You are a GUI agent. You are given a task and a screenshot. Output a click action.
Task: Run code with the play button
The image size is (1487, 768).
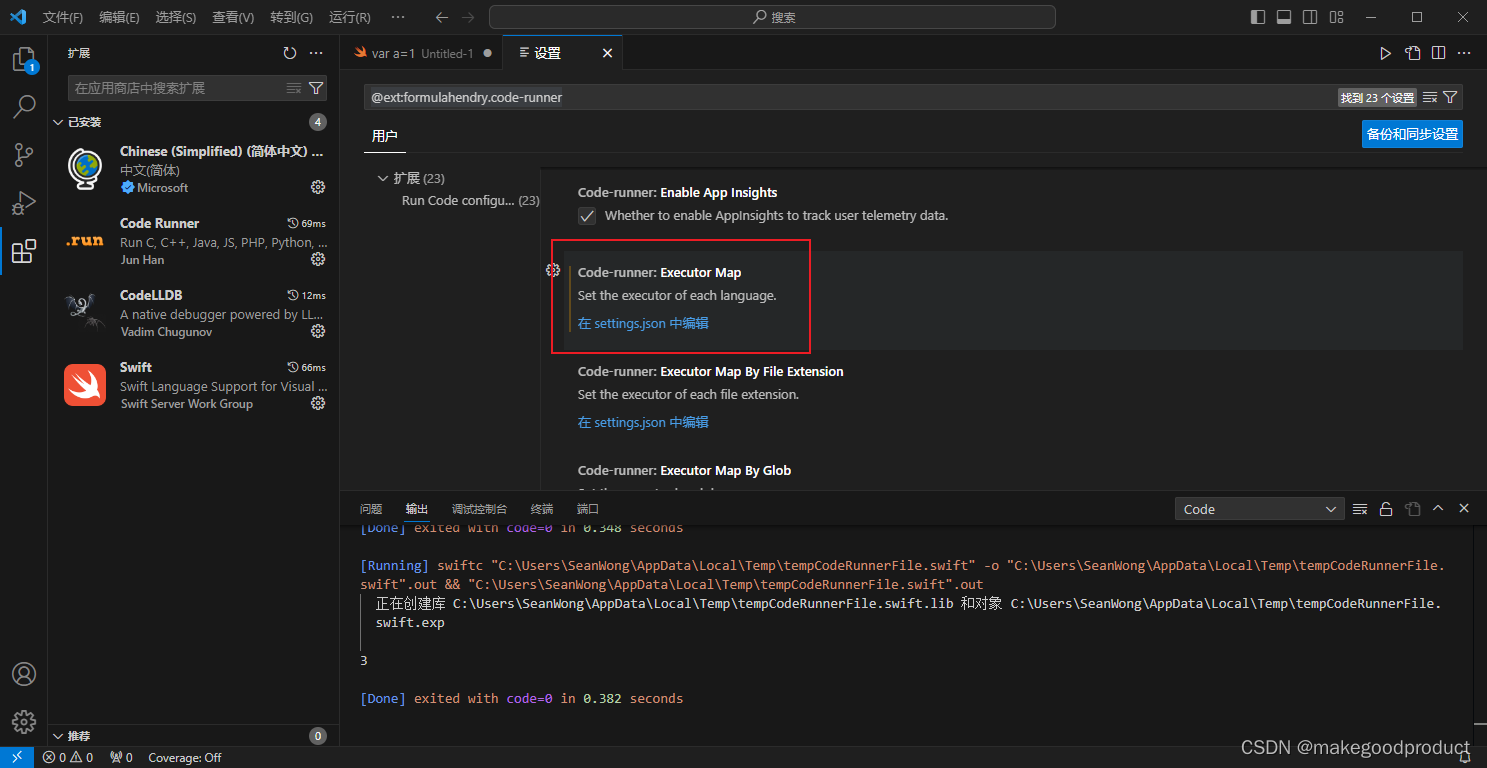[1385, 53]
